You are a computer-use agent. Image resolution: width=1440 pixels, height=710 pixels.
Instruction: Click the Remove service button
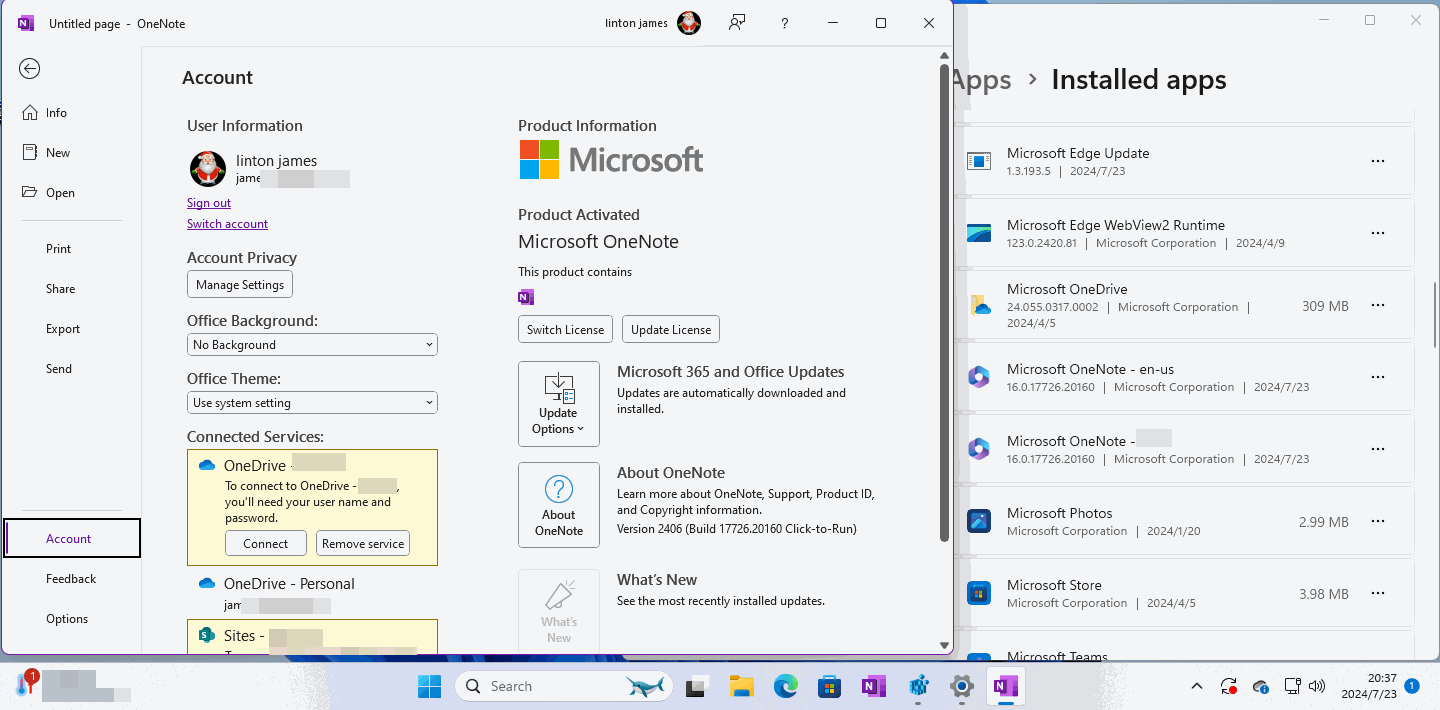coord(363,544)
